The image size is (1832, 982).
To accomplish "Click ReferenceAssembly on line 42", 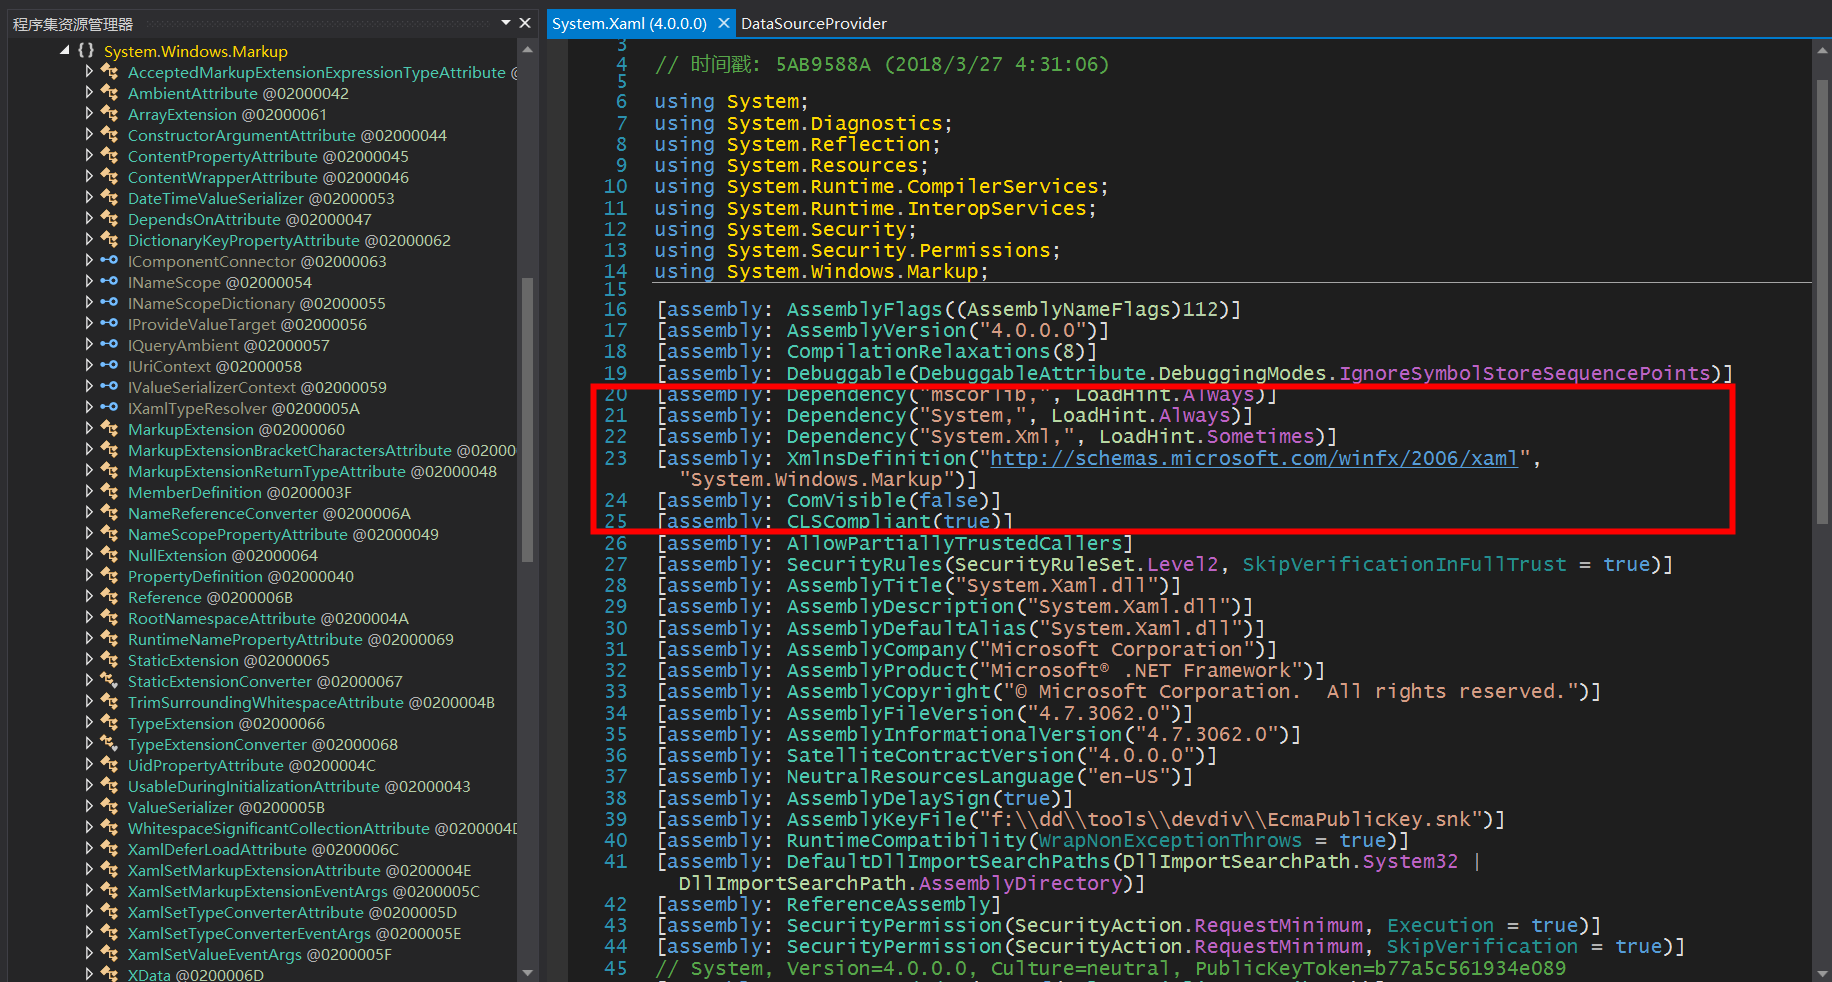I will click(888, 904).
